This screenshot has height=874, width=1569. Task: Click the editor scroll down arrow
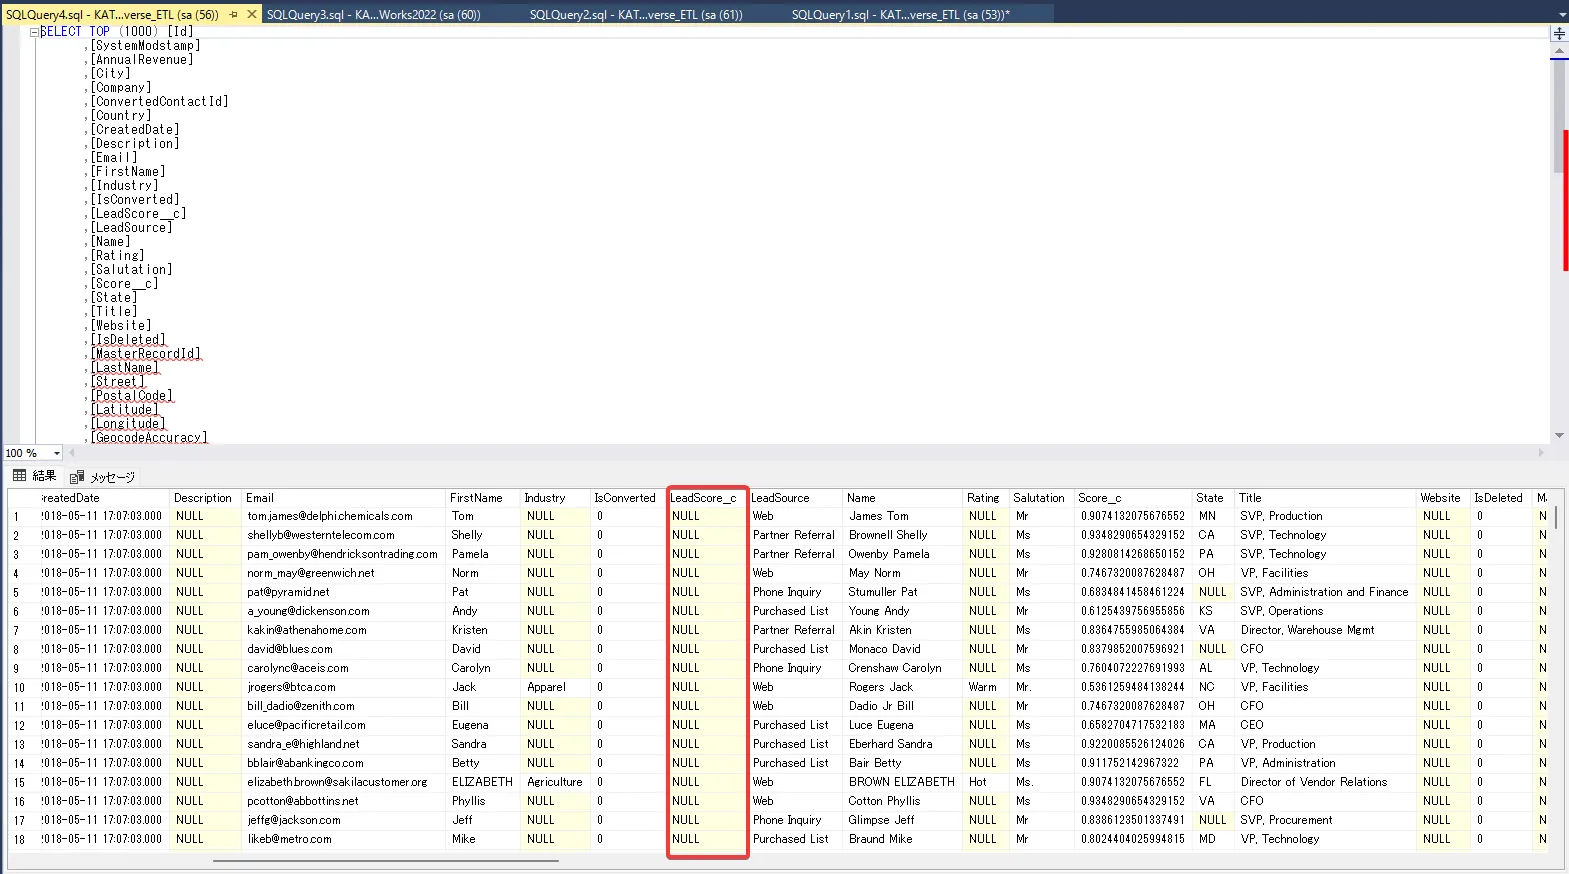click(1559, 436)
